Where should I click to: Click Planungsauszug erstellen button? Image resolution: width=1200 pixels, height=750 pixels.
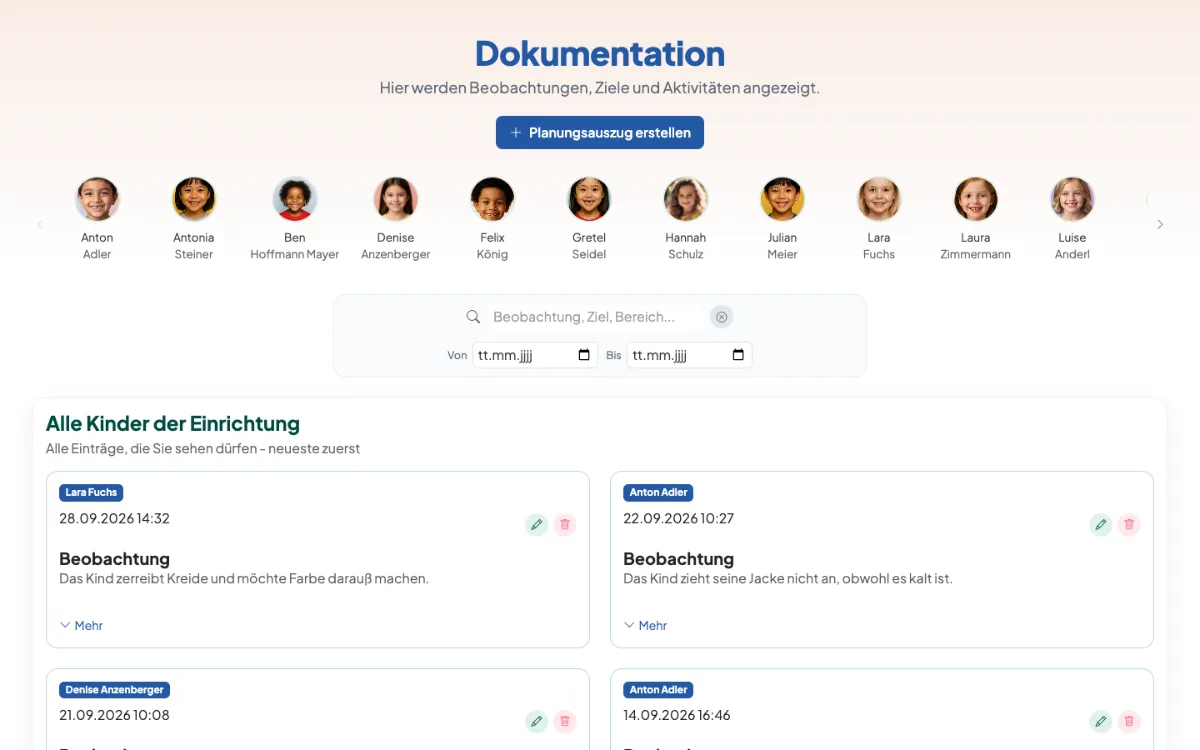point(600,132)
